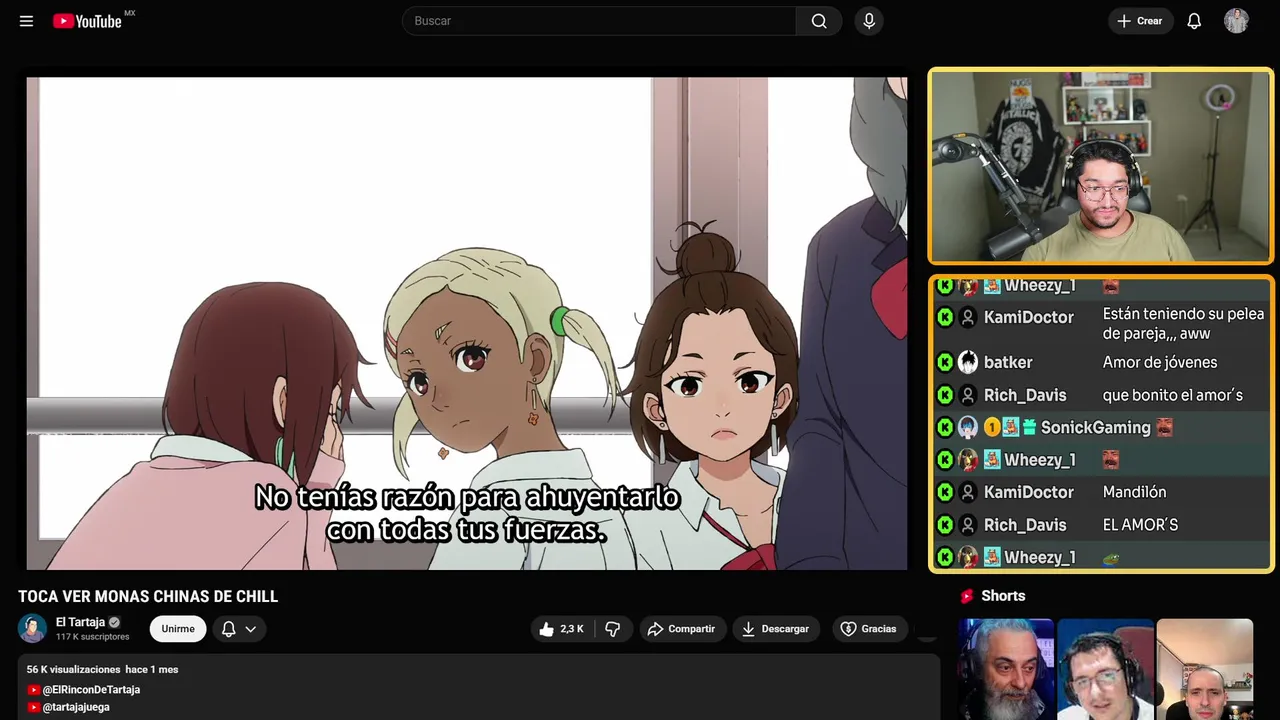Click batker's chat avatar
Screen dimensions: 1280x720
point(968,363)
